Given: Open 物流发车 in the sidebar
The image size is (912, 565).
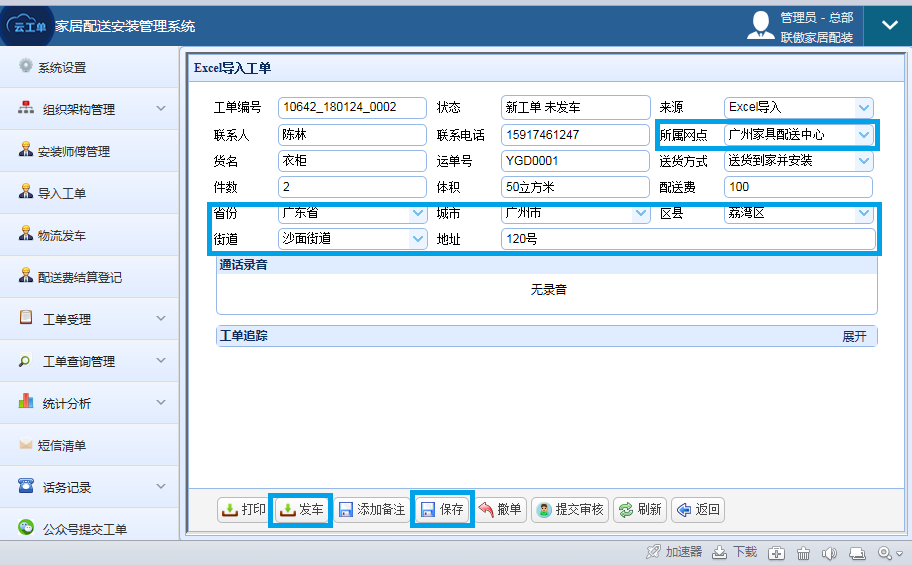Looking at the screenshot, I should click(62, 236).
